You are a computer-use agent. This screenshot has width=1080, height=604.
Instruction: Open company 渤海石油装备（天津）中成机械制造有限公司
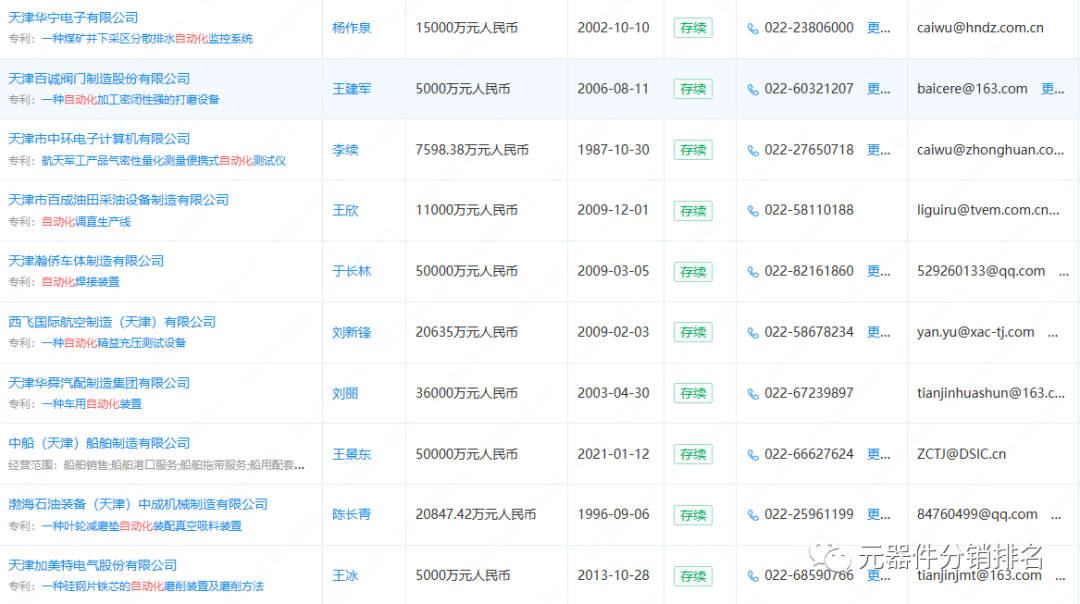pos(138,505)
